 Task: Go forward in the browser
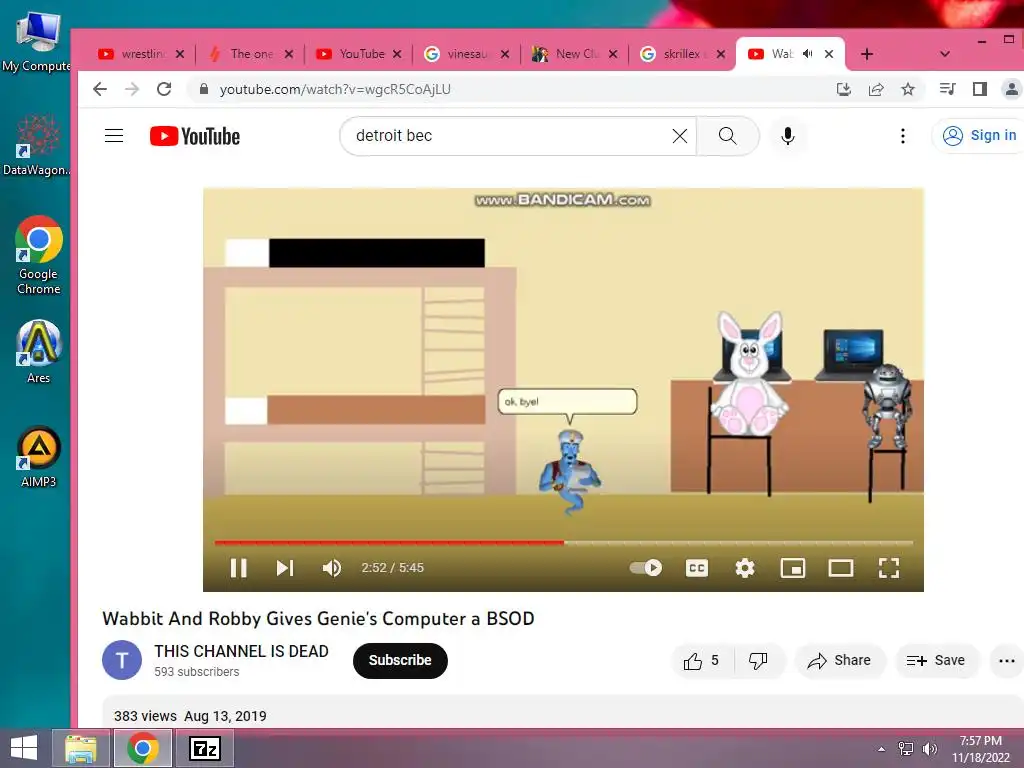(132, 89)
